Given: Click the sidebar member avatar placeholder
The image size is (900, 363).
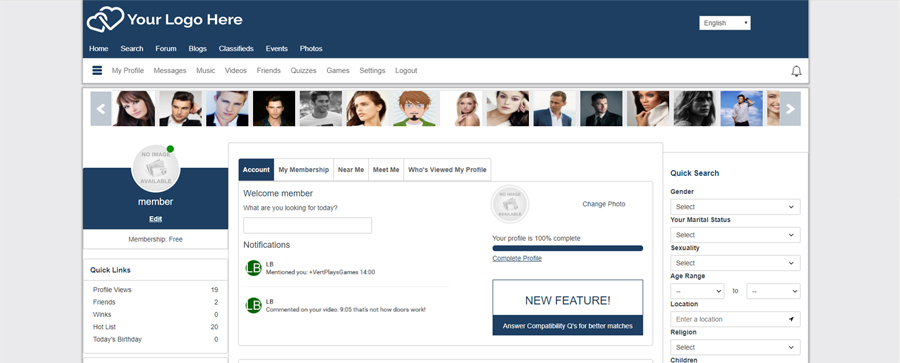Looking at the screenshot, I should pyautogui.click(x=156, y=168).
